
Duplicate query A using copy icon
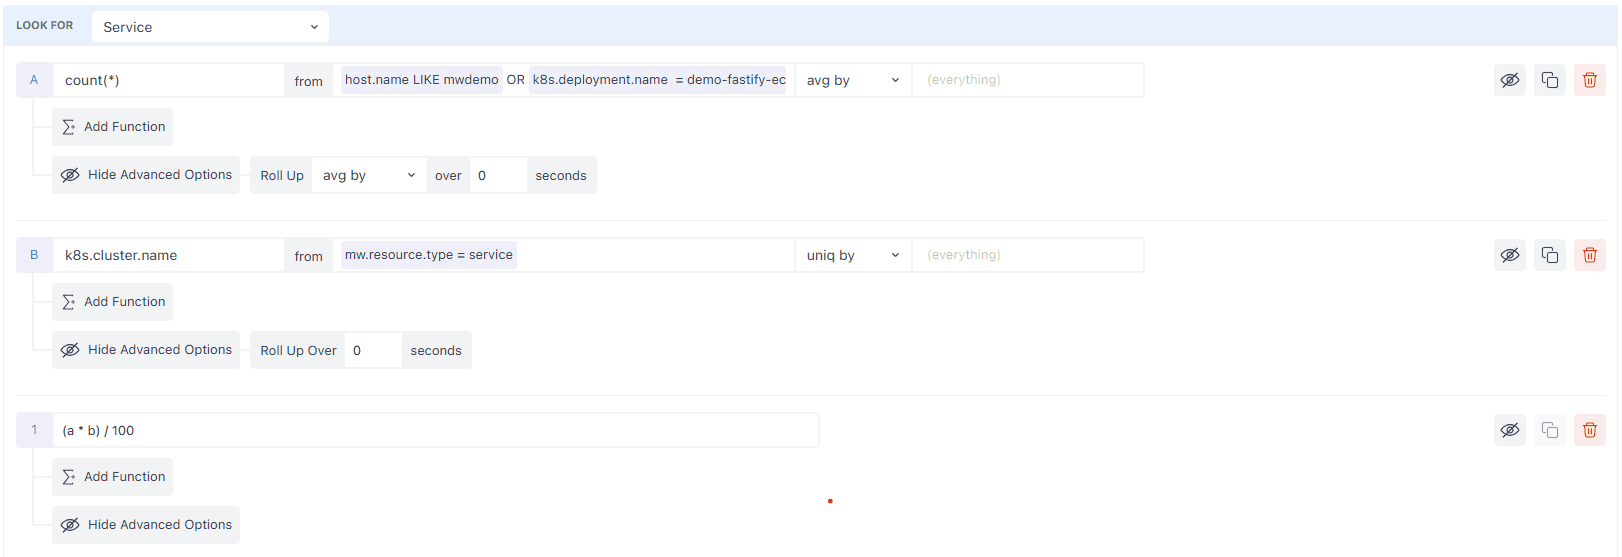pos(1549,80)
